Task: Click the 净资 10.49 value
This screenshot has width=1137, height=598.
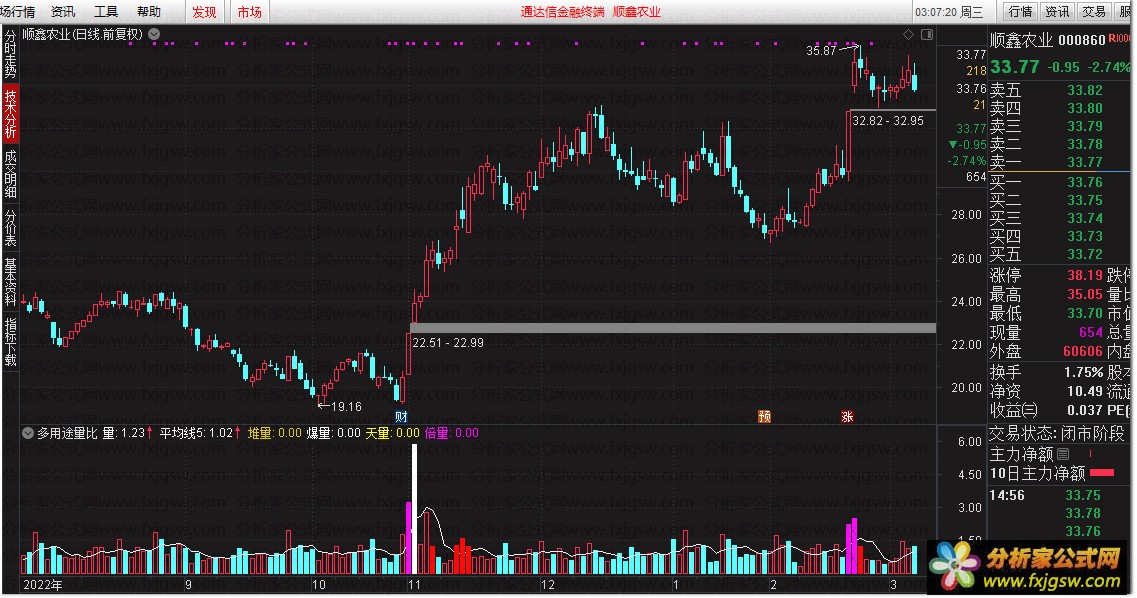Action: click(x=1085, y=391)
